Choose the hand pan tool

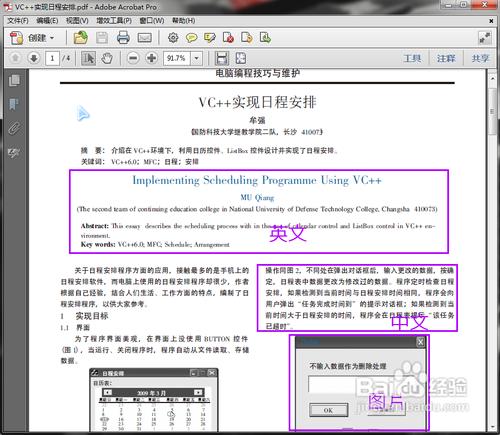point(107,58)
